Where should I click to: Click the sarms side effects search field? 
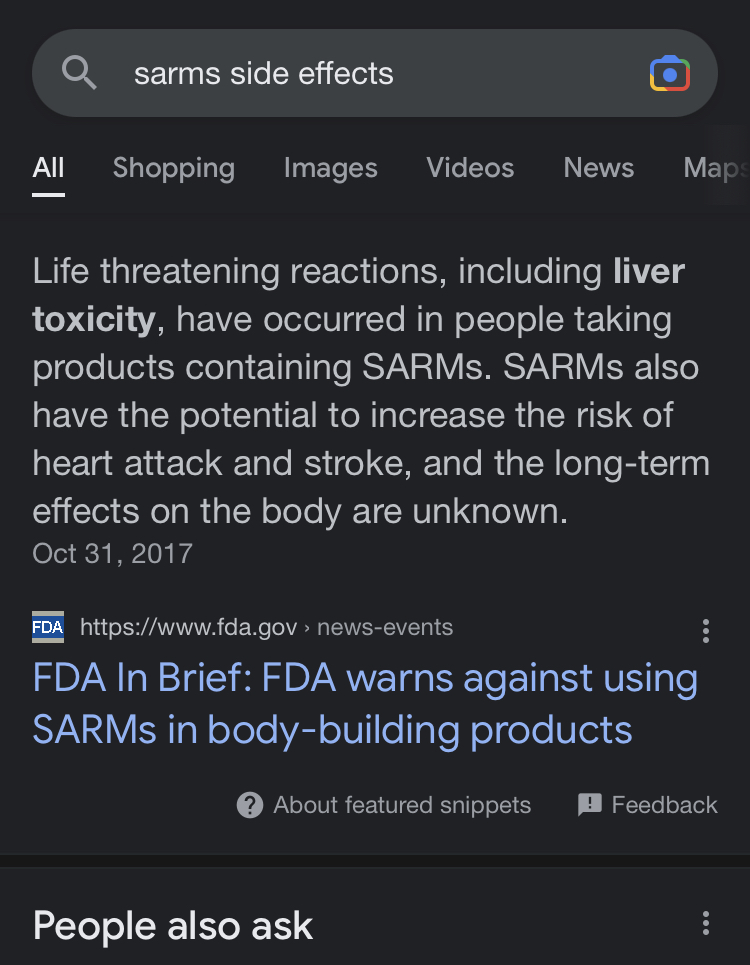[x=375, y=73]
